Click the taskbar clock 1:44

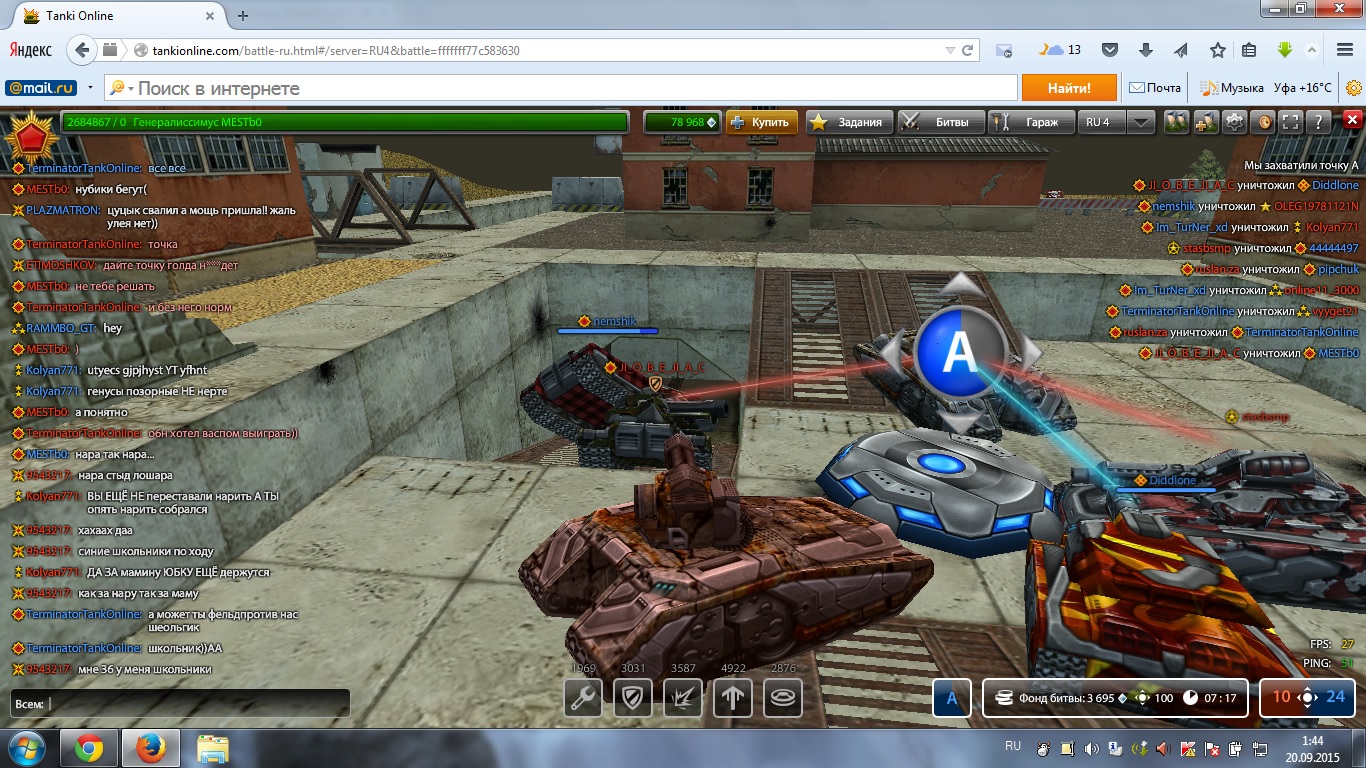[1313, 740]
